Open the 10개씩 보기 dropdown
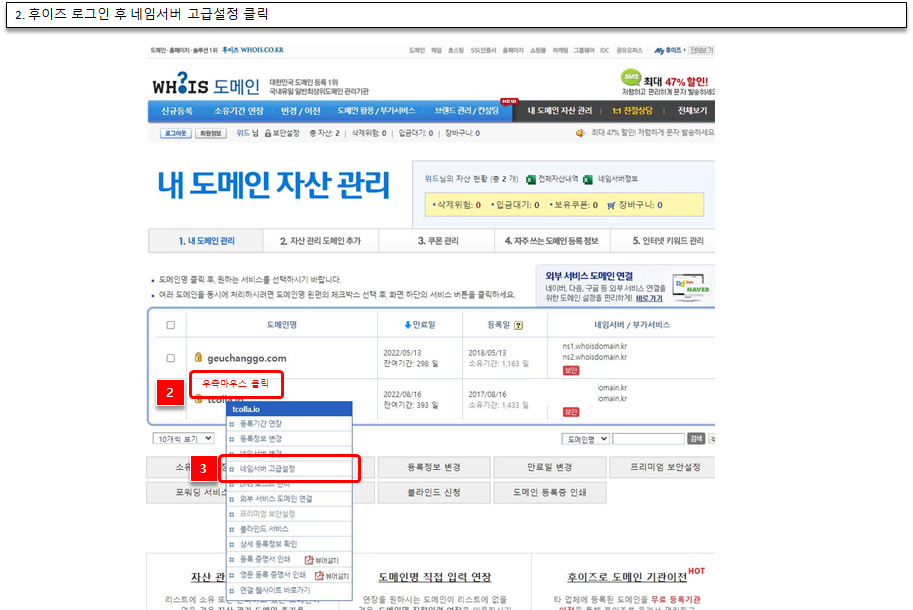The image size is (913, 610). click(x=183, y=438)
